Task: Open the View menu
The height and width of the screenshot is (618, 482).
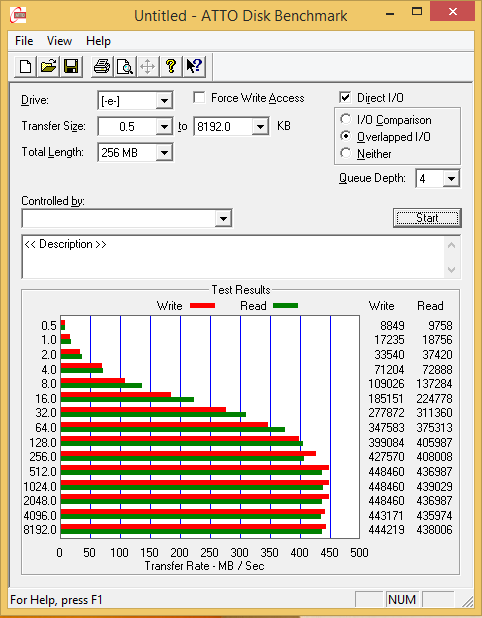Action: [60, 41]
